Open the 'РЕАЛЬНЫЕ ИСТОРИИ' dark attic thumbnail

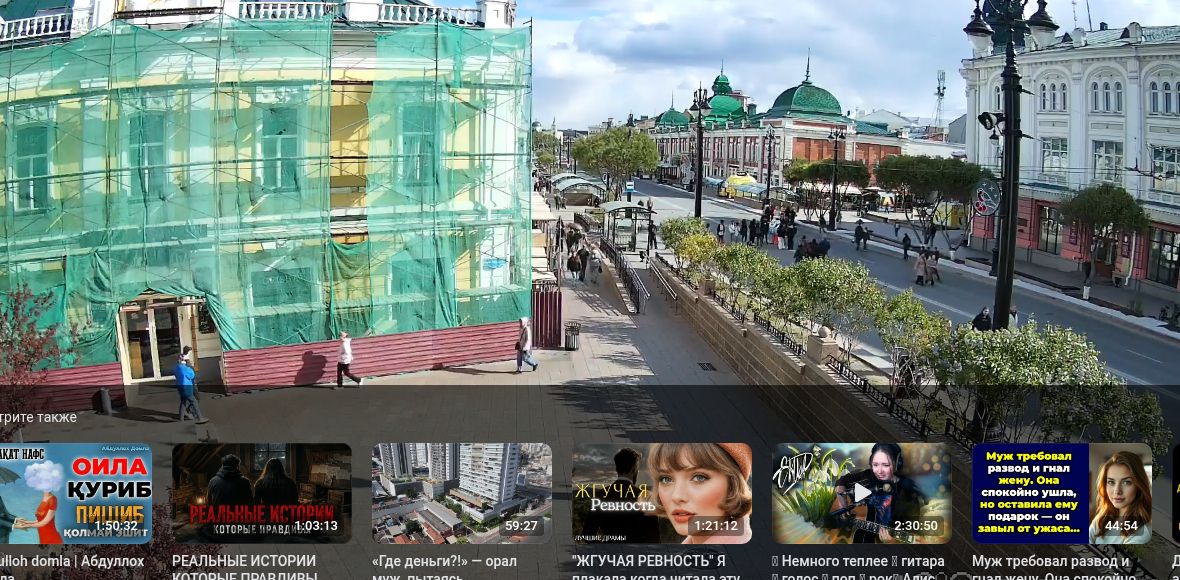click(x=261, y=493)
